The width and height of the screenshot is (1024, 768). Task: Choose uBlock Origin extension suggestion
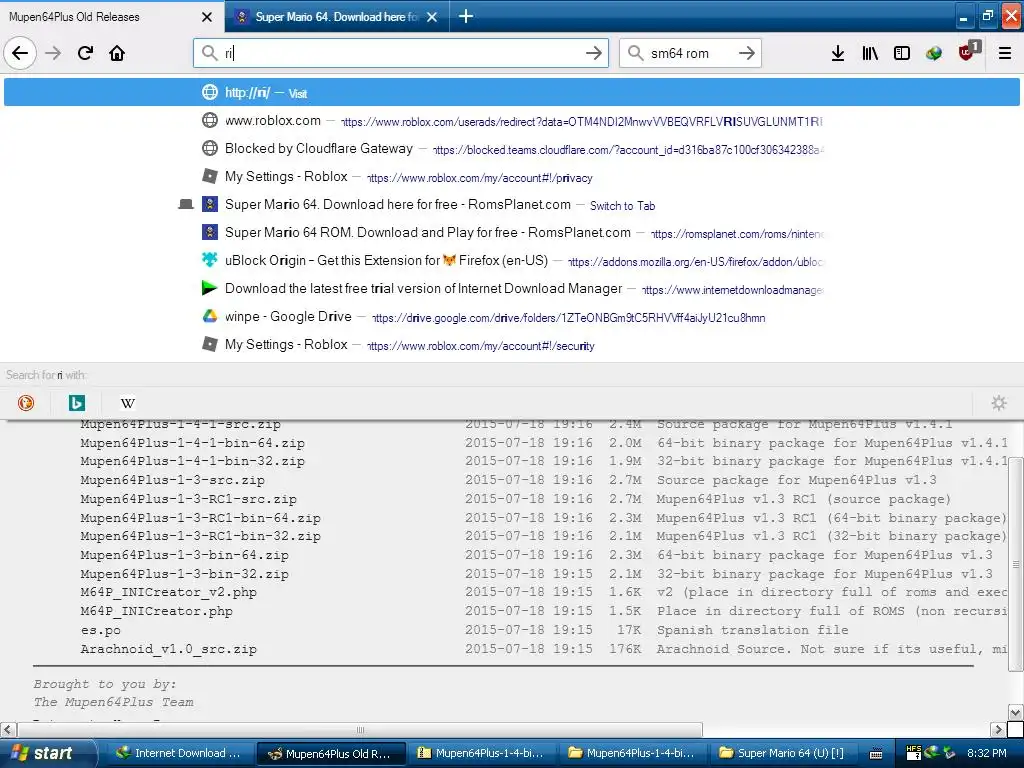512,261
